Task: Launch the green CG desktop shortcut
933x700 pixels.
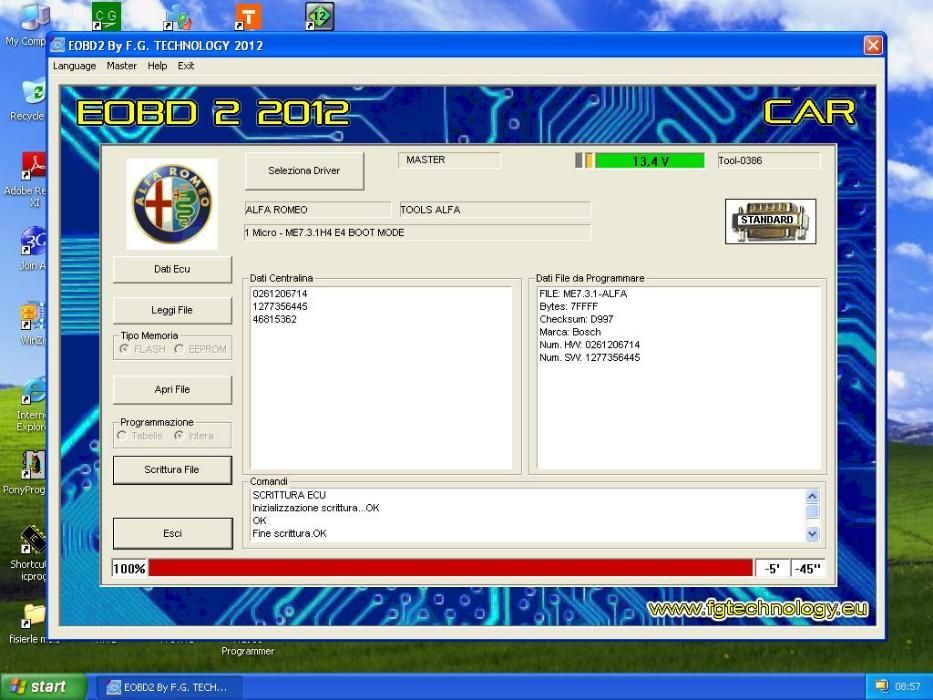Action: (105, 17)
